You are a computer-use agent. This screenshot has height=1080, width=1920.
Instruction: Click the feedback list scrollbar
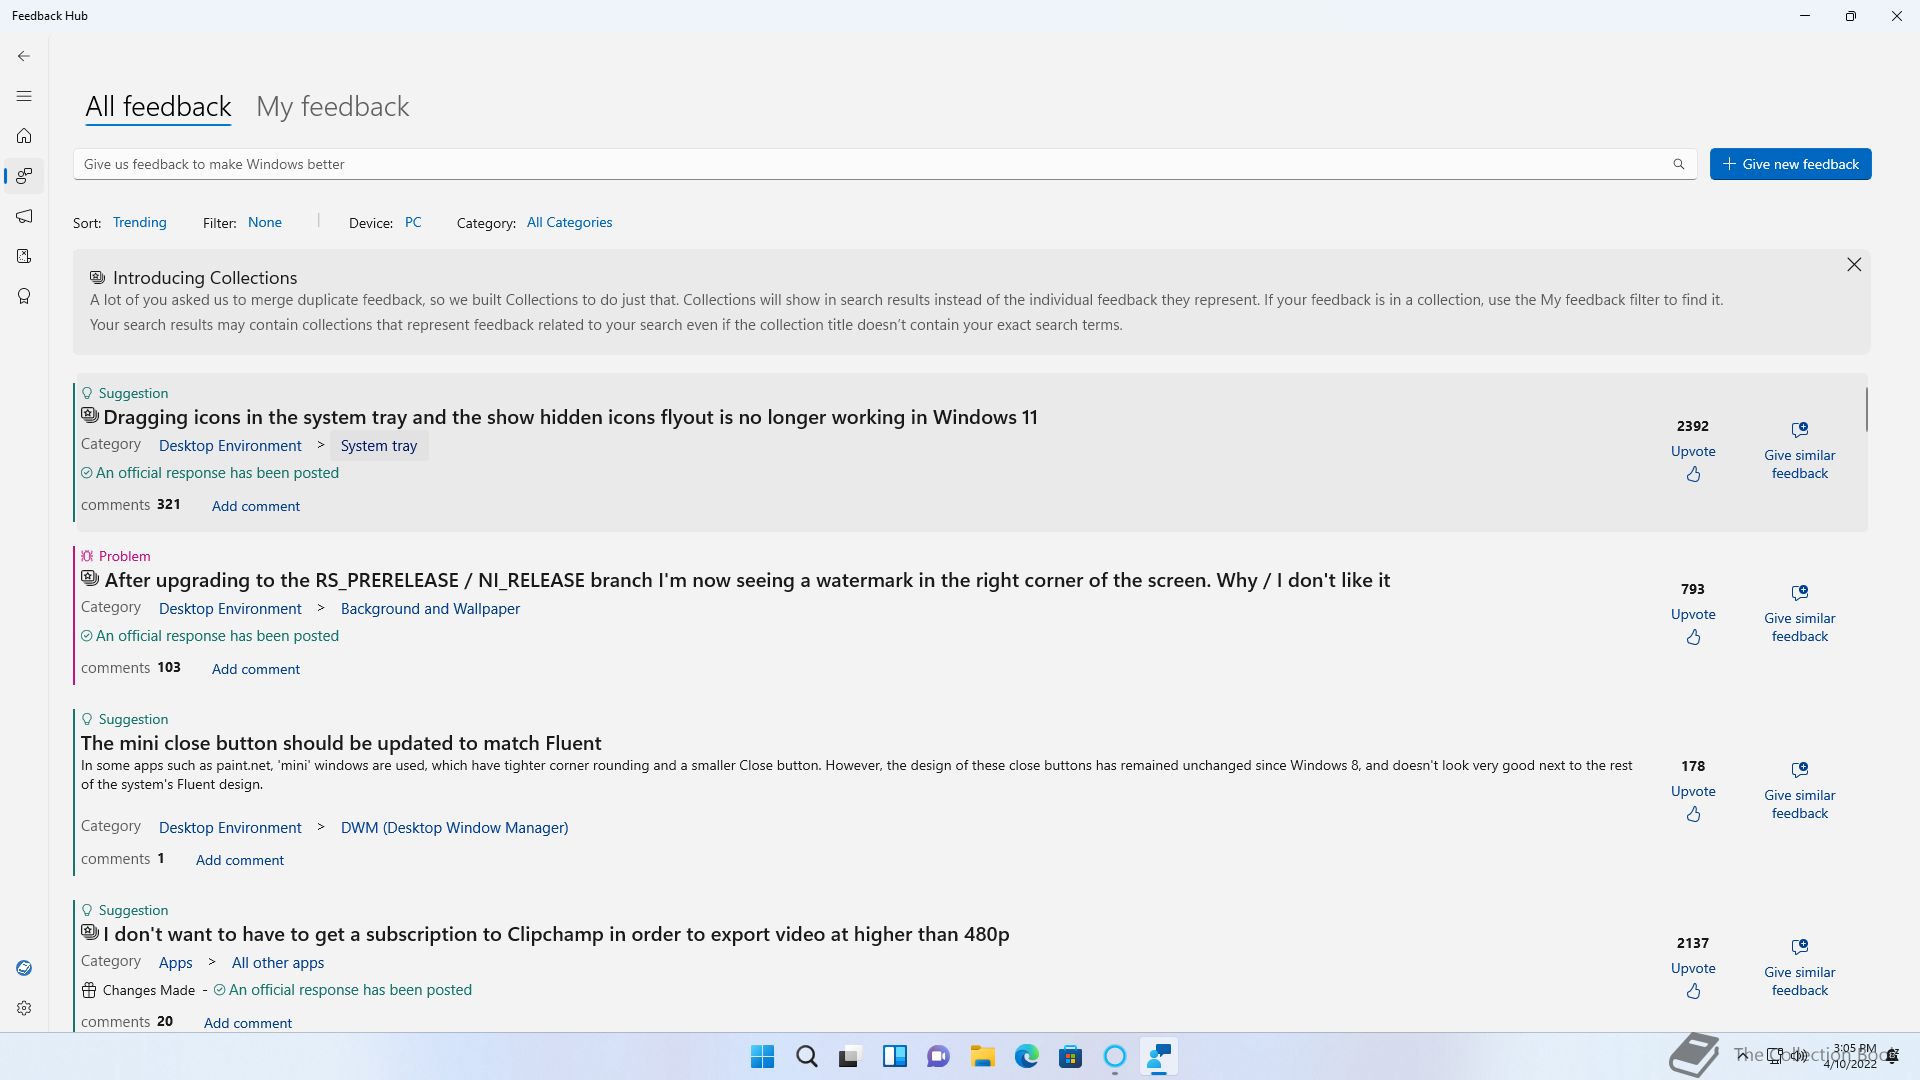point(1866,409)
